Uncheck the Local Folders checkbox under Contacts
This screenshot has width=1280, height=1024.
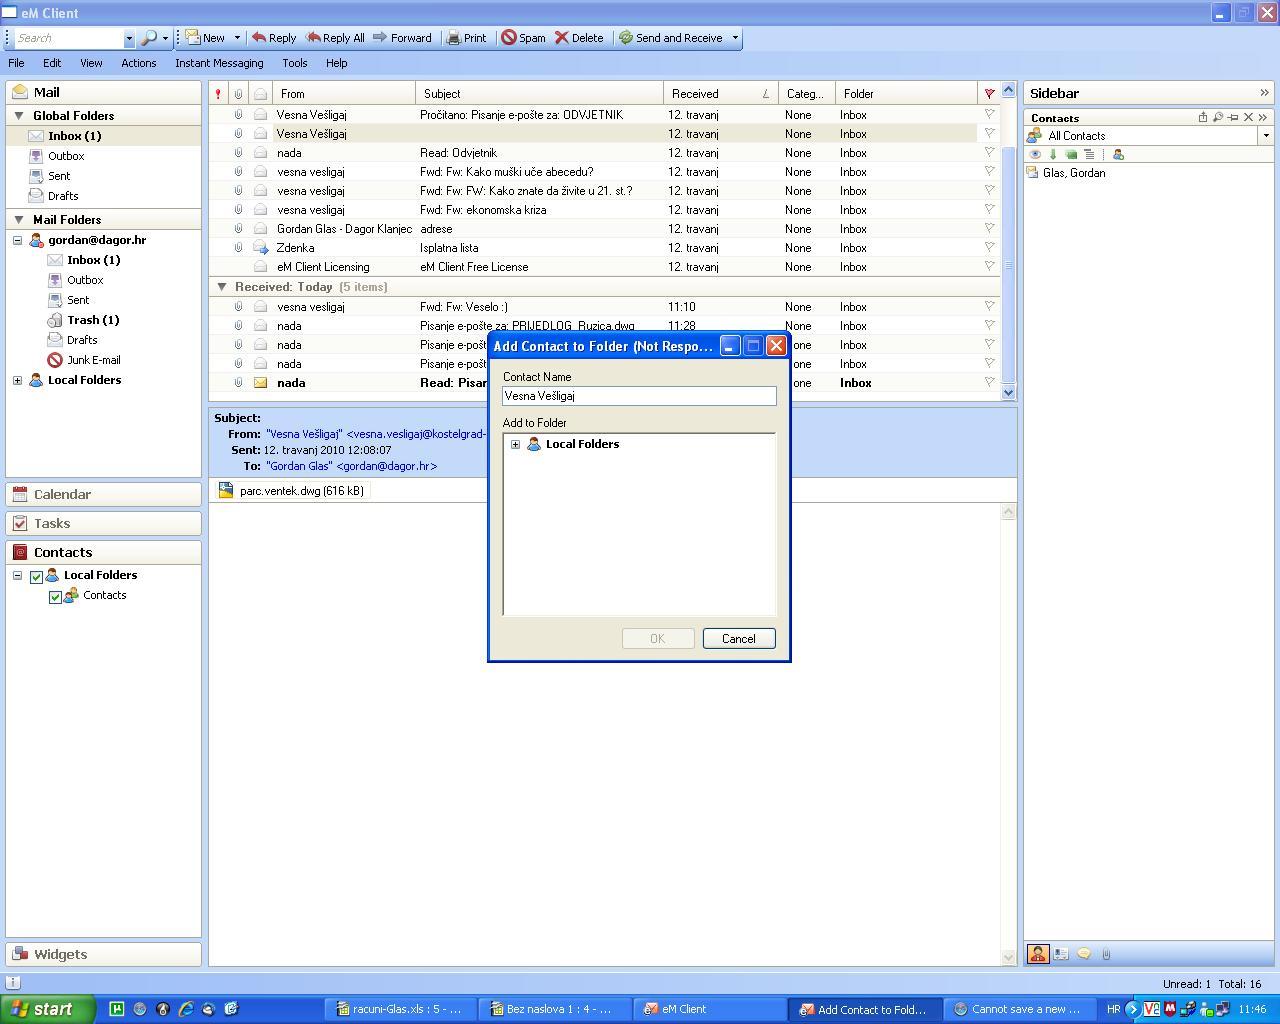(37, 575)
